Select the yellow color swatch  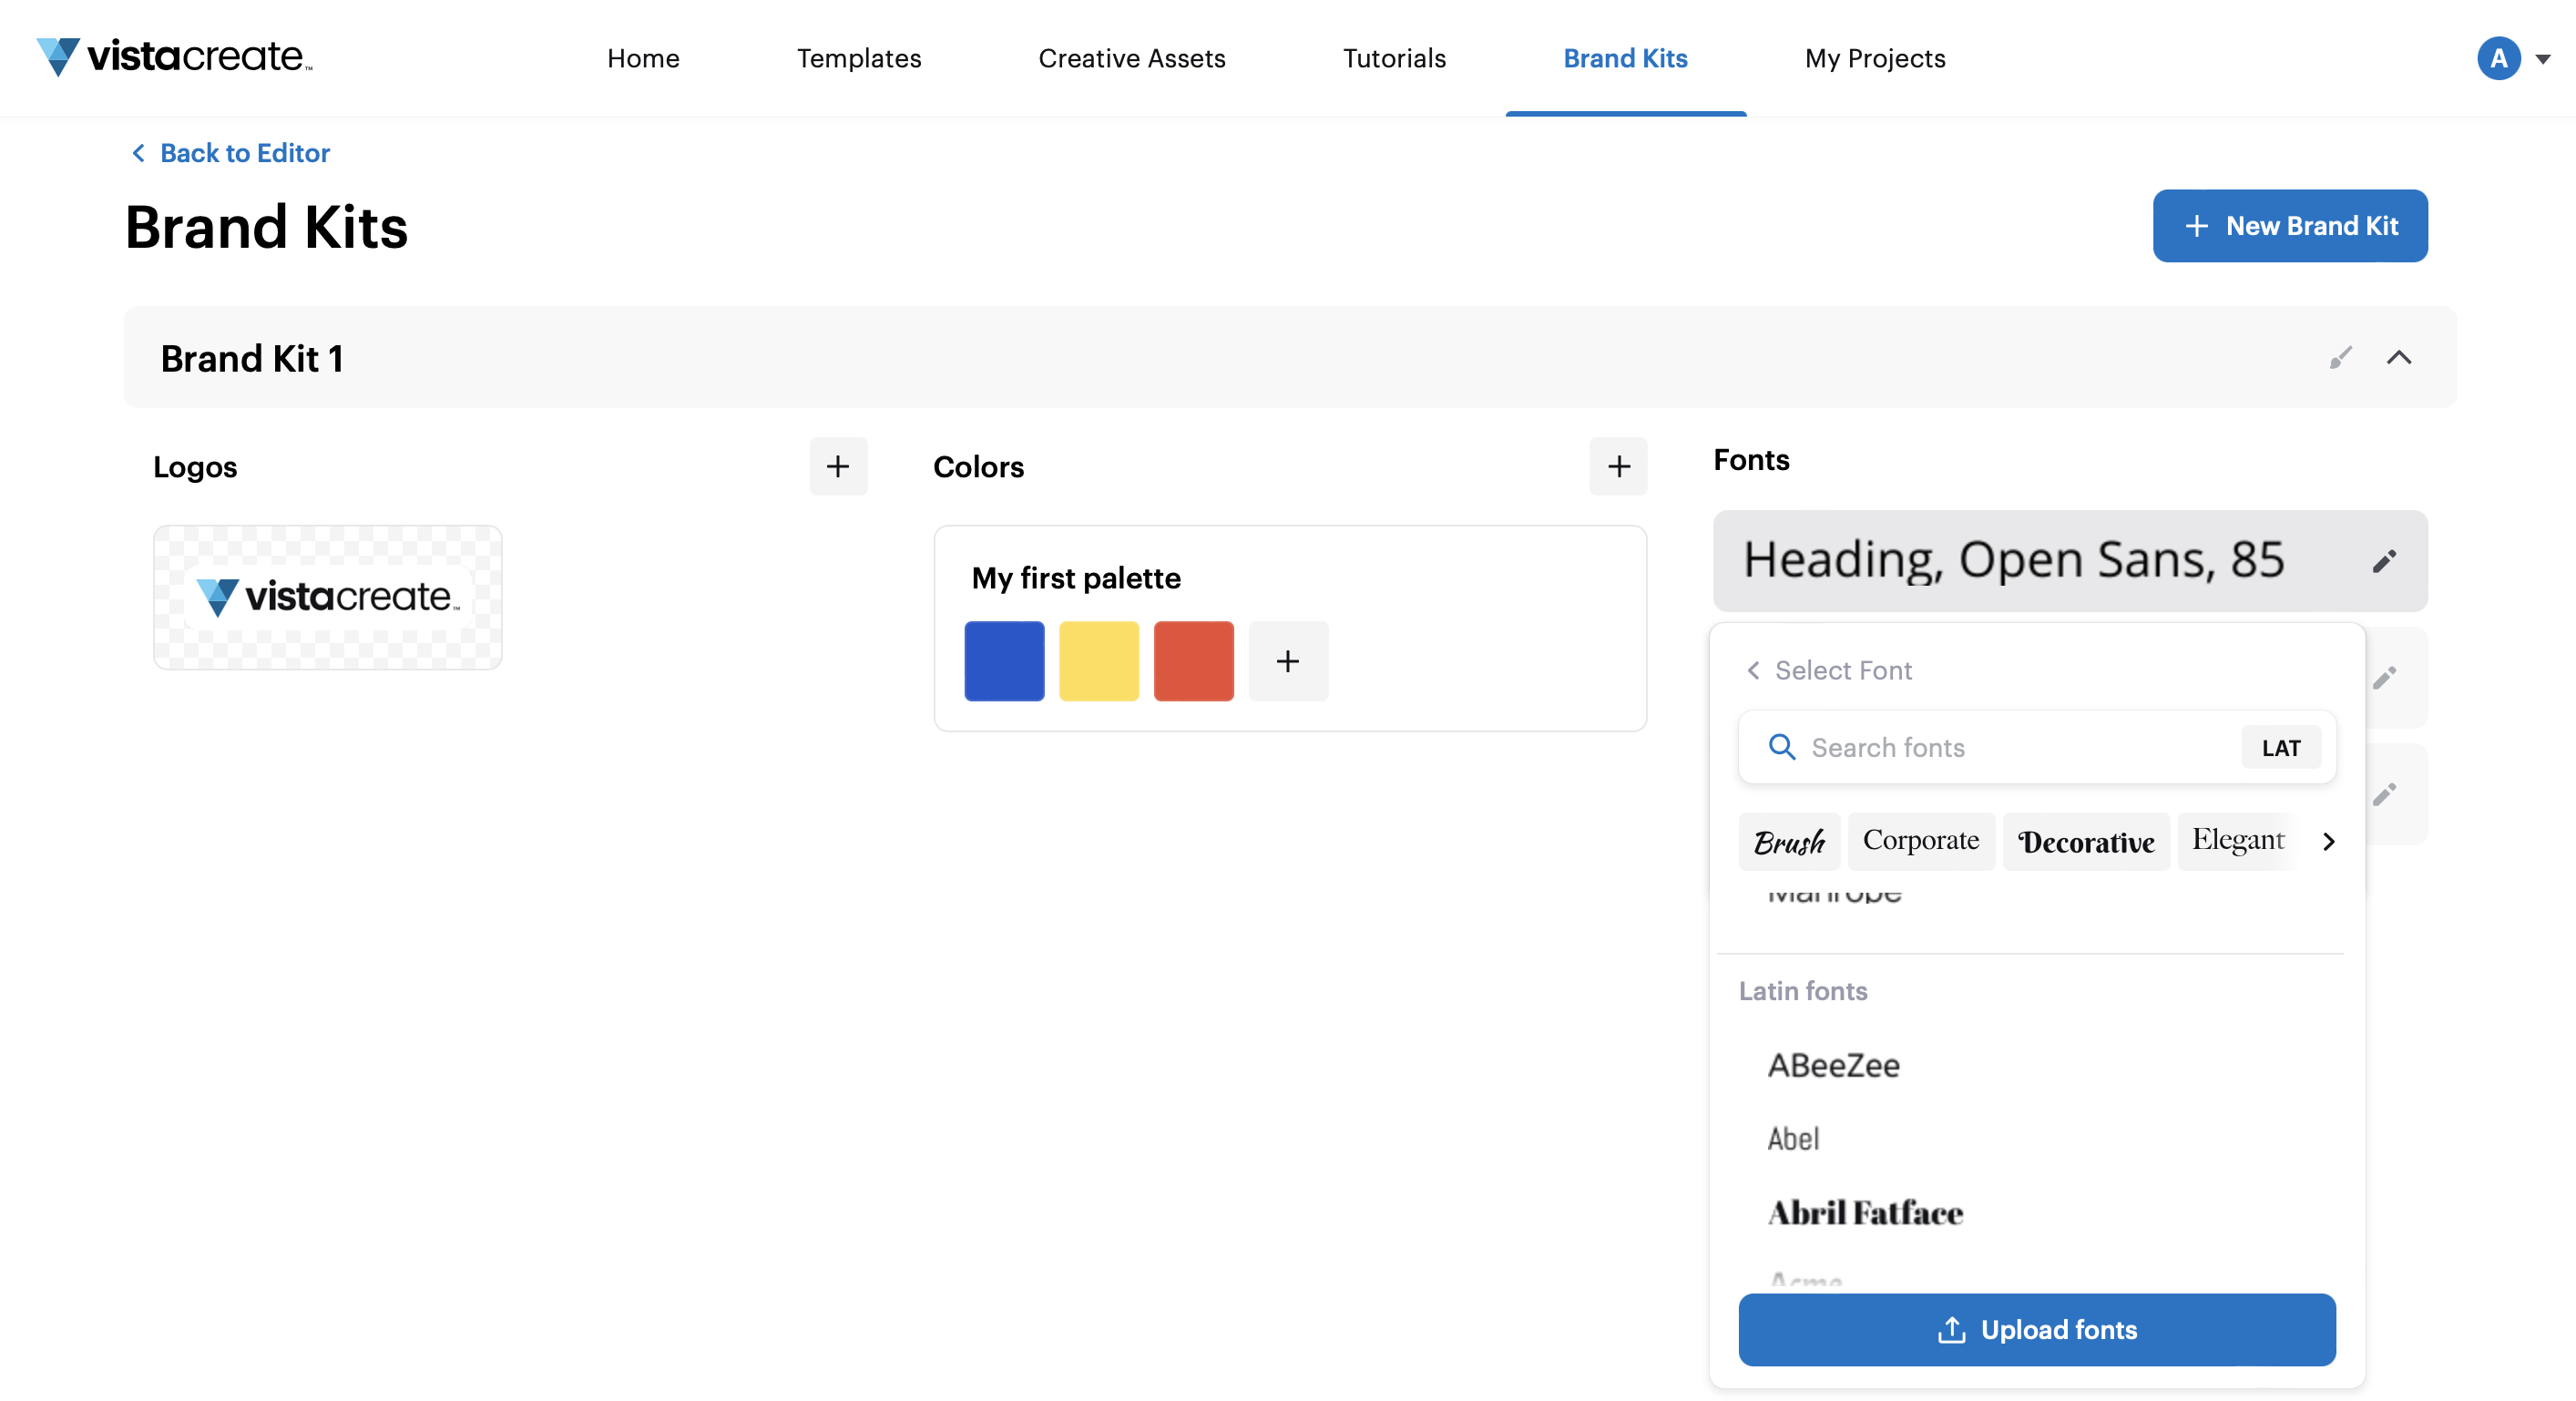click(x=1099, y=661)
